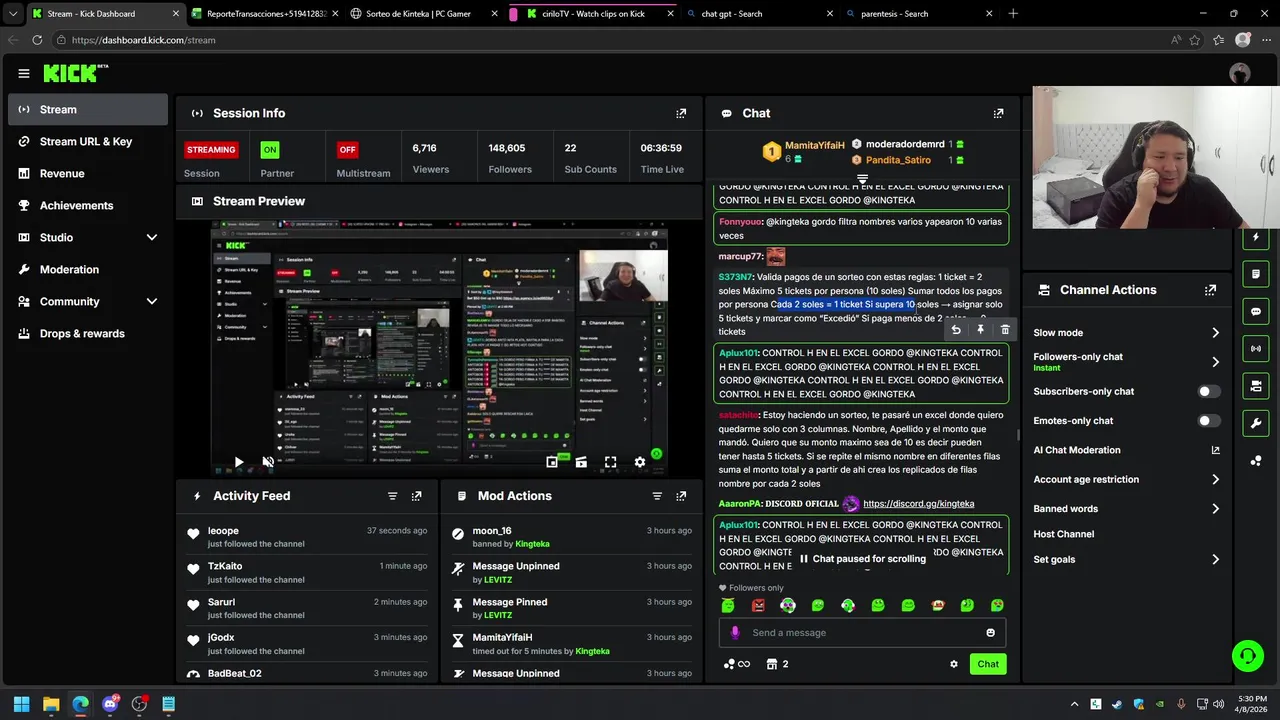The height and width of the screenshot is (720, 1280).
Task: Click the purple microphone icon in chat input
Action: [x=735, y=632]
